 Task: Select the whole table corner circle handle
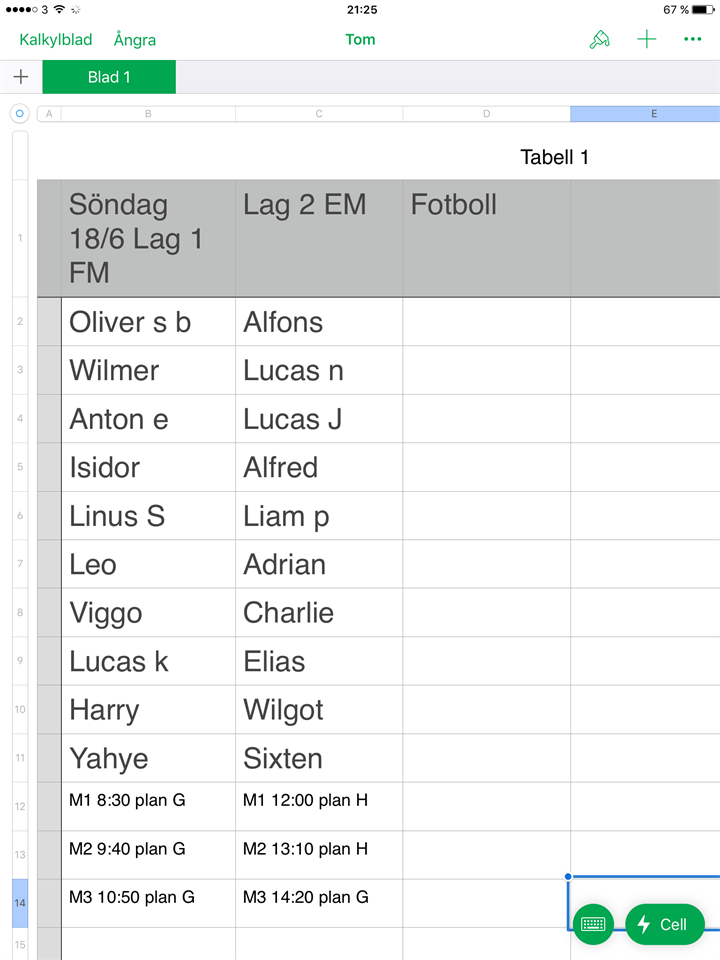[19, 114]
